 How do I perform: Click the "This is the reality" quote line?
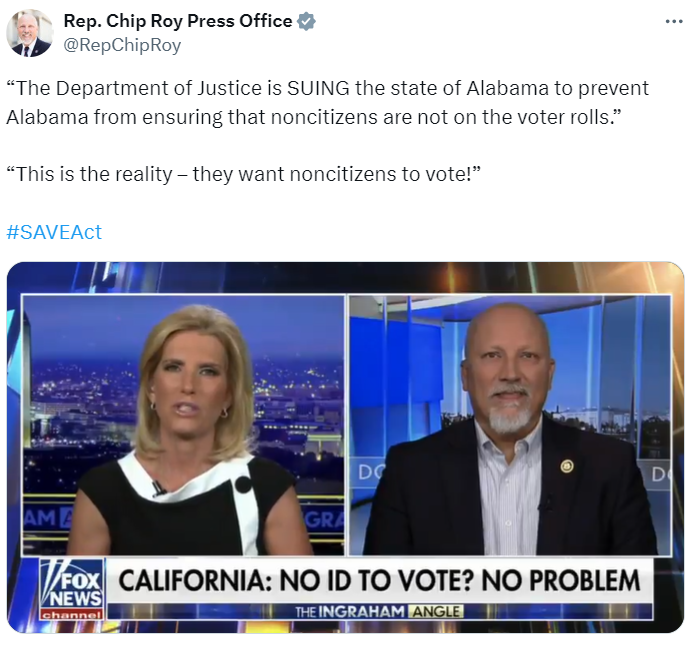pyautogui.click(x=244, y=174)
